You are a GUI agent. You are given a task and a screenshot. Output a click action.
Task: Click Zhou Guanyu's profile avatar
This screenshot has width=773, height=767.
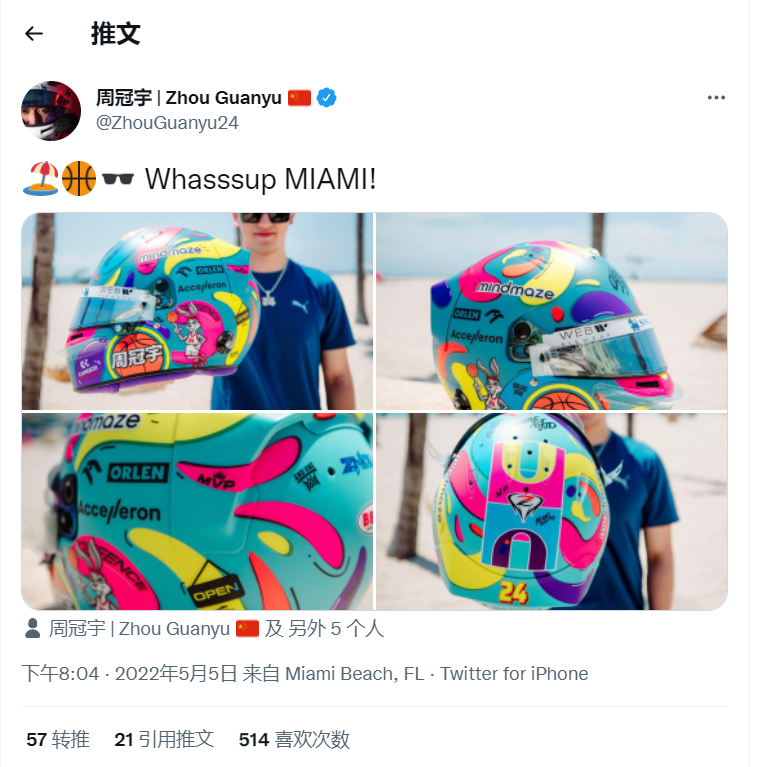(51, 110)
